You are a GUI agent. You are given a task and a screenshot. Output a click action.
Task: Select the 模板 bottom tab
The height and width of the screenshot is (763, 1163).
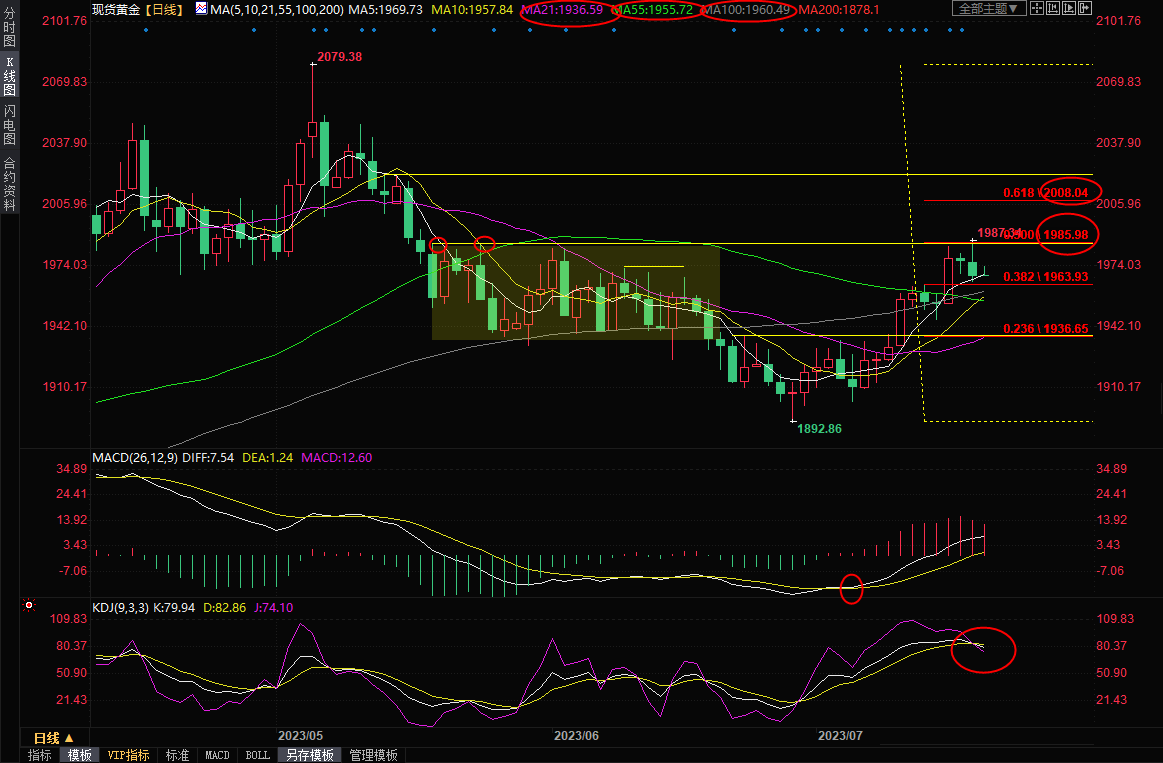(x=79, y=755)
